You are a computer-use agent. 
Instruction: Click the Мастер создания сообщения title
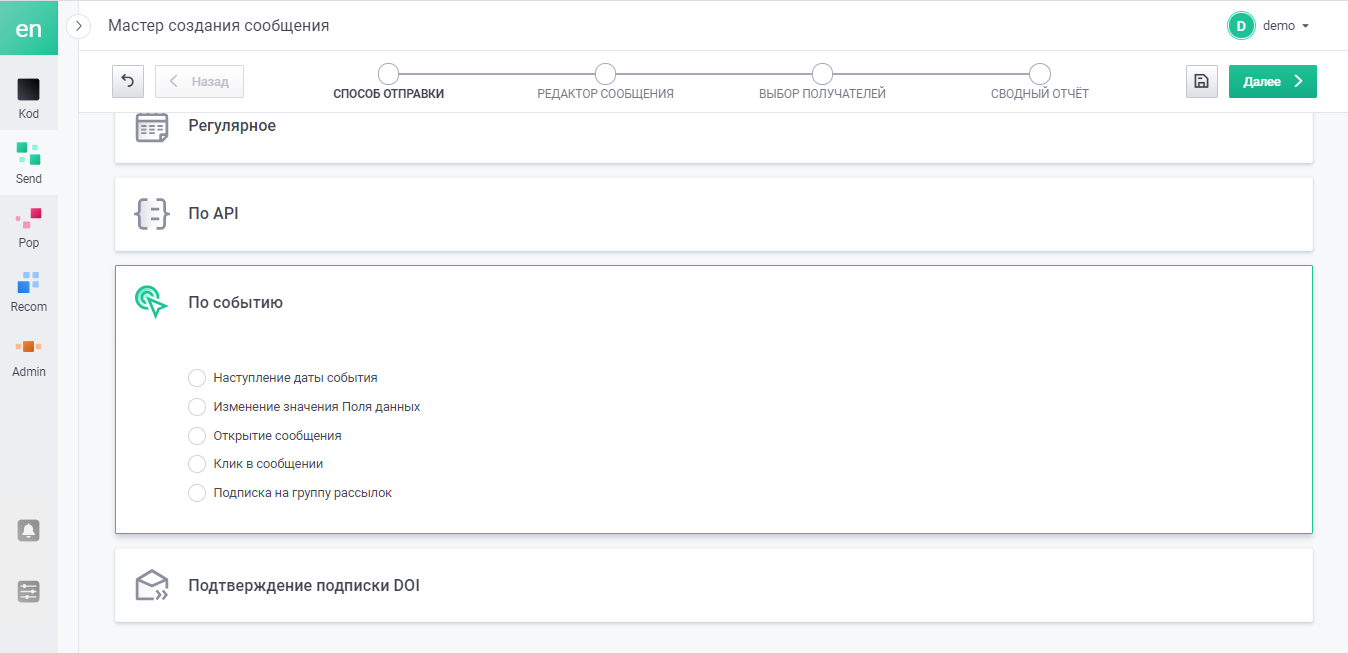(219, 26)
